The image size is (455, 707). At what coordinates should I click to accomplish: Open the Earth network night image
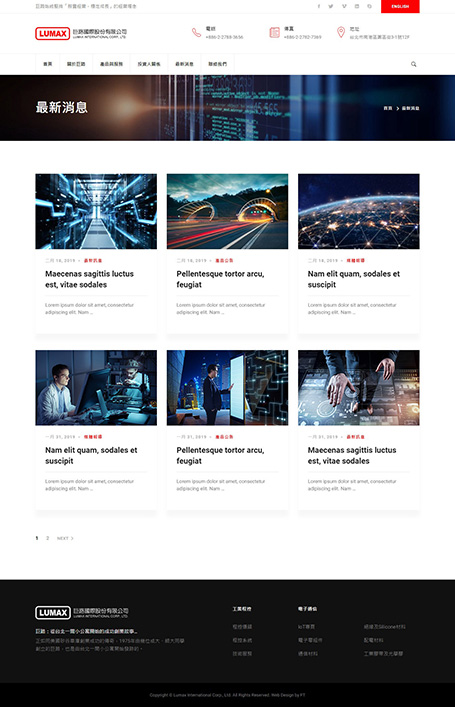(358, 211)
